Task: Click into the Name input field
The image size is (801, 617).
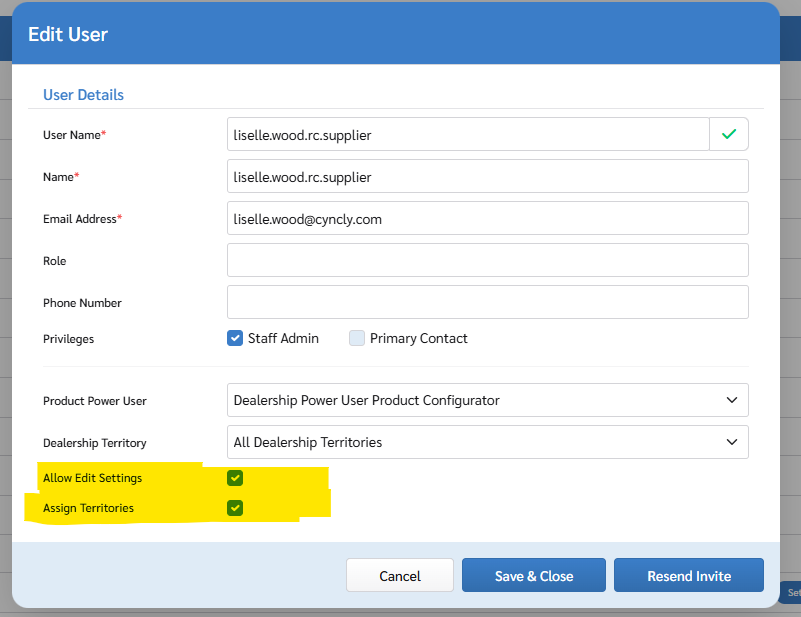Action: 487,177
